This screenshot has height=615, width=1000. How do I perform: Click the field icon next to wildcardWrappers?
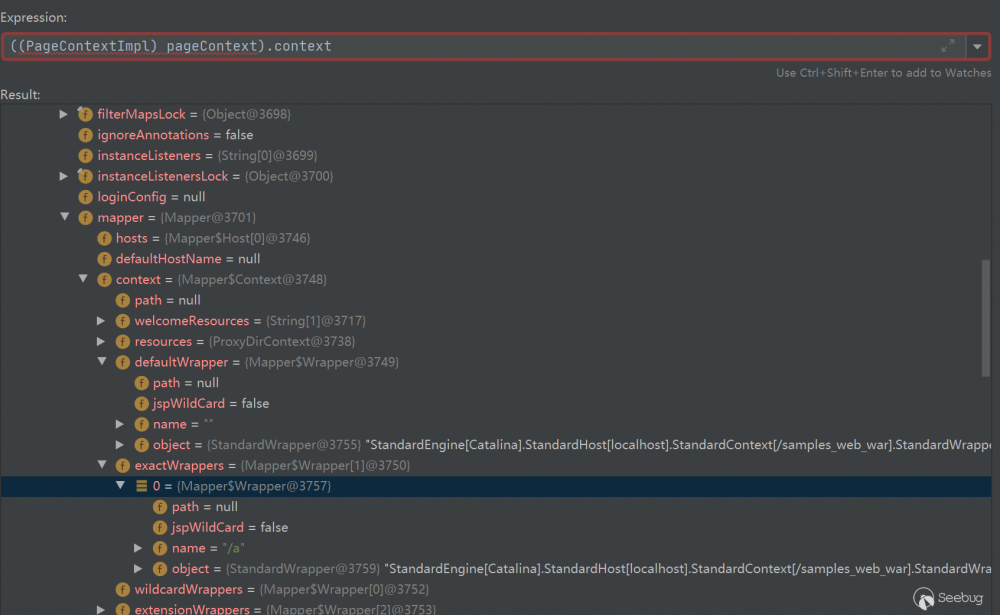coord(122,589)
